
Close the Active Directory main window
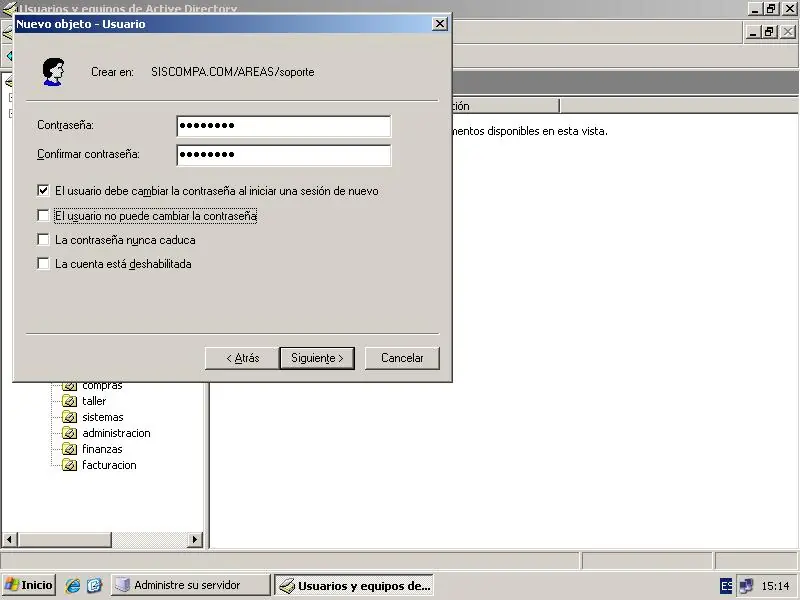click(789, 8)
